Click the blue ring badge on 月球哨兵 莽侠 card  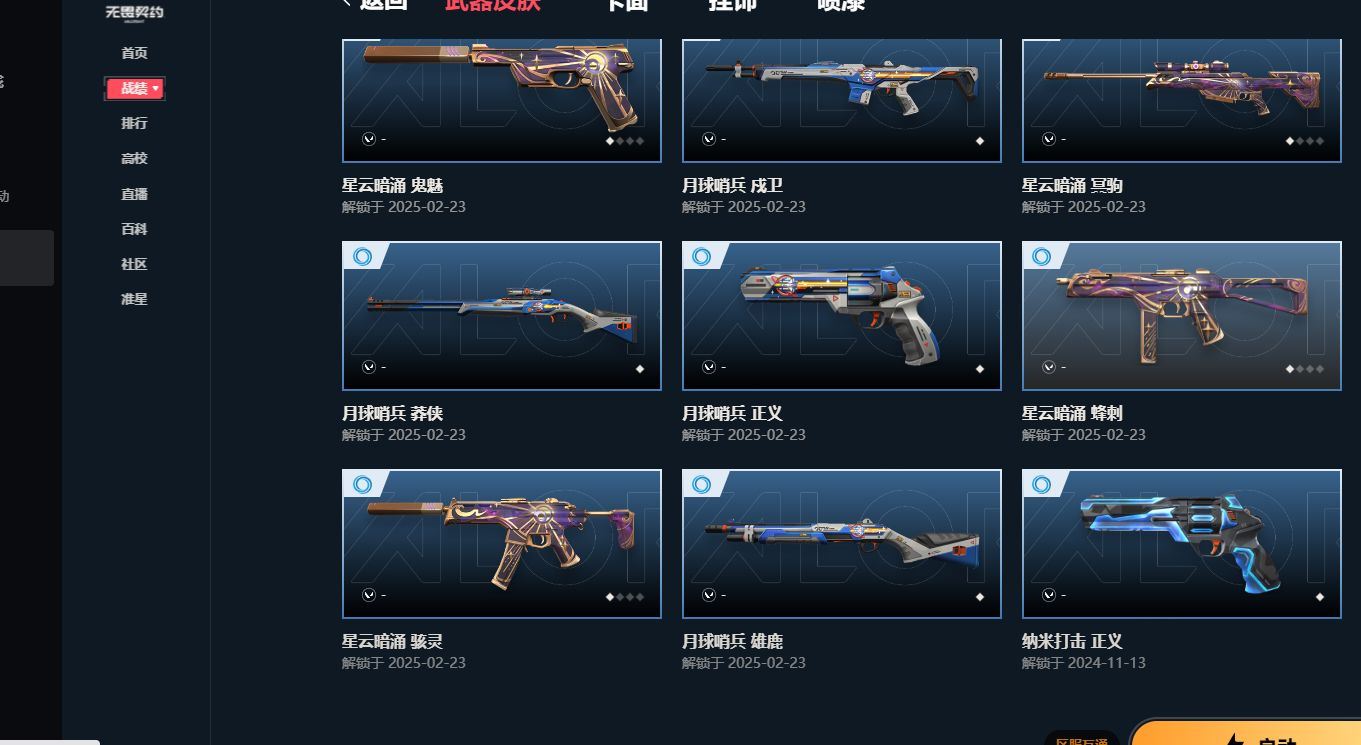(362, 257)
